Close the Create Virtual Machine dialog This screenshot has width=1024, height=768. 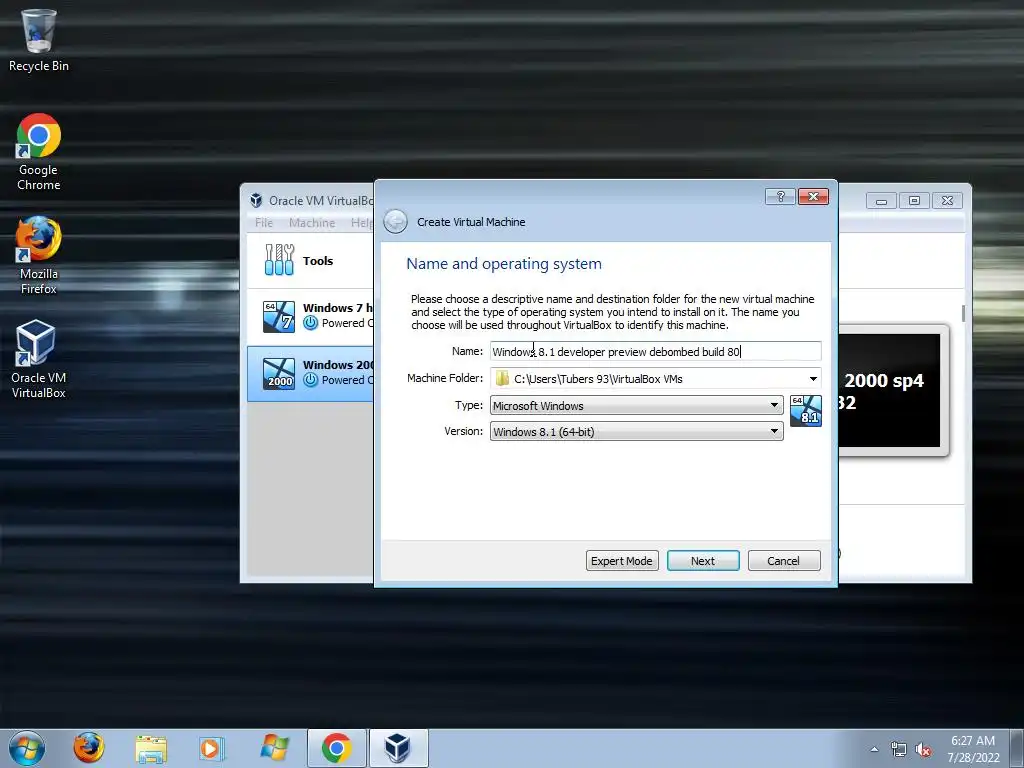pyautogui.click(x=813, y=197)
